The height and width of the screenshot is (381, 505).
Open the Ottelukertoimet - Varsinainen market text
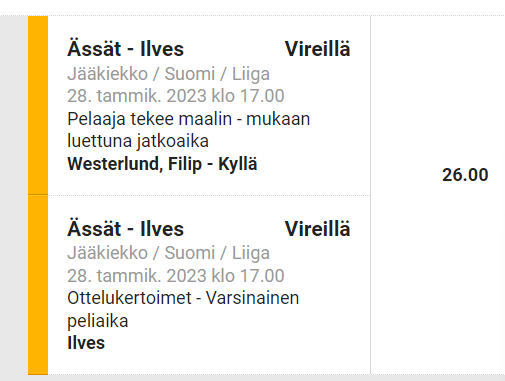click(183, 298)
